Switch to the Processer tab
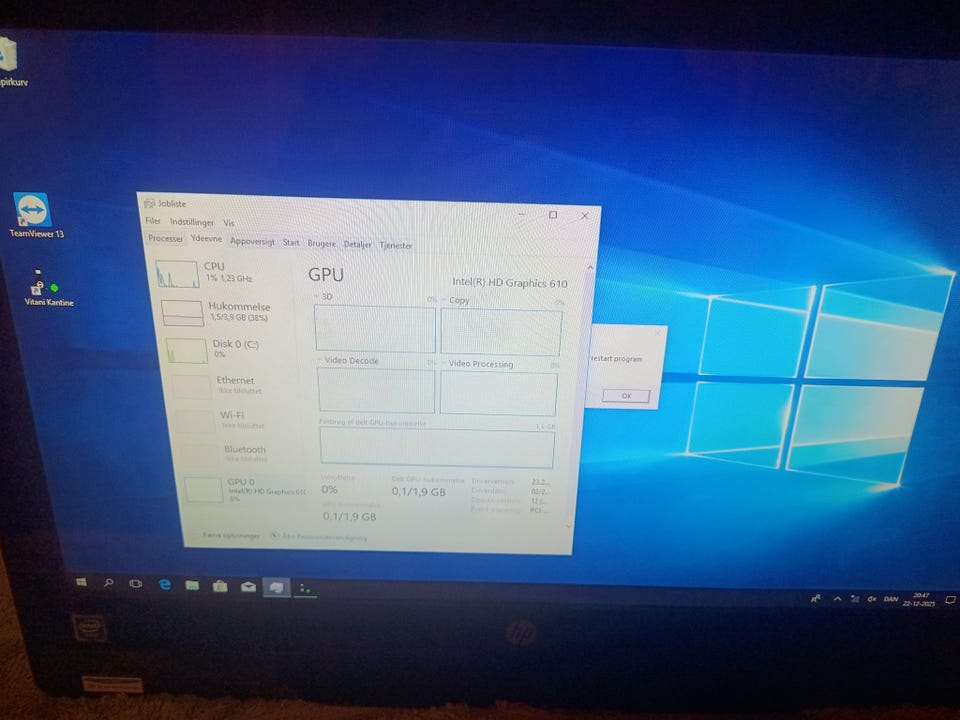960x720 pixels. point(165,238)
